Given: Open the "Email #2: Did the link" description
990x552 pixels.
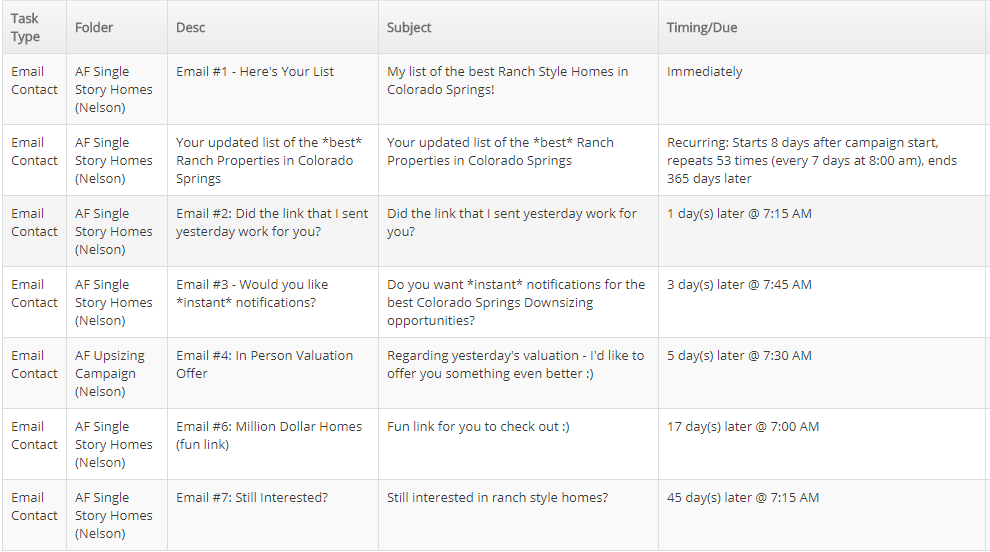Looking at the screenshot, I should (271, 222).
